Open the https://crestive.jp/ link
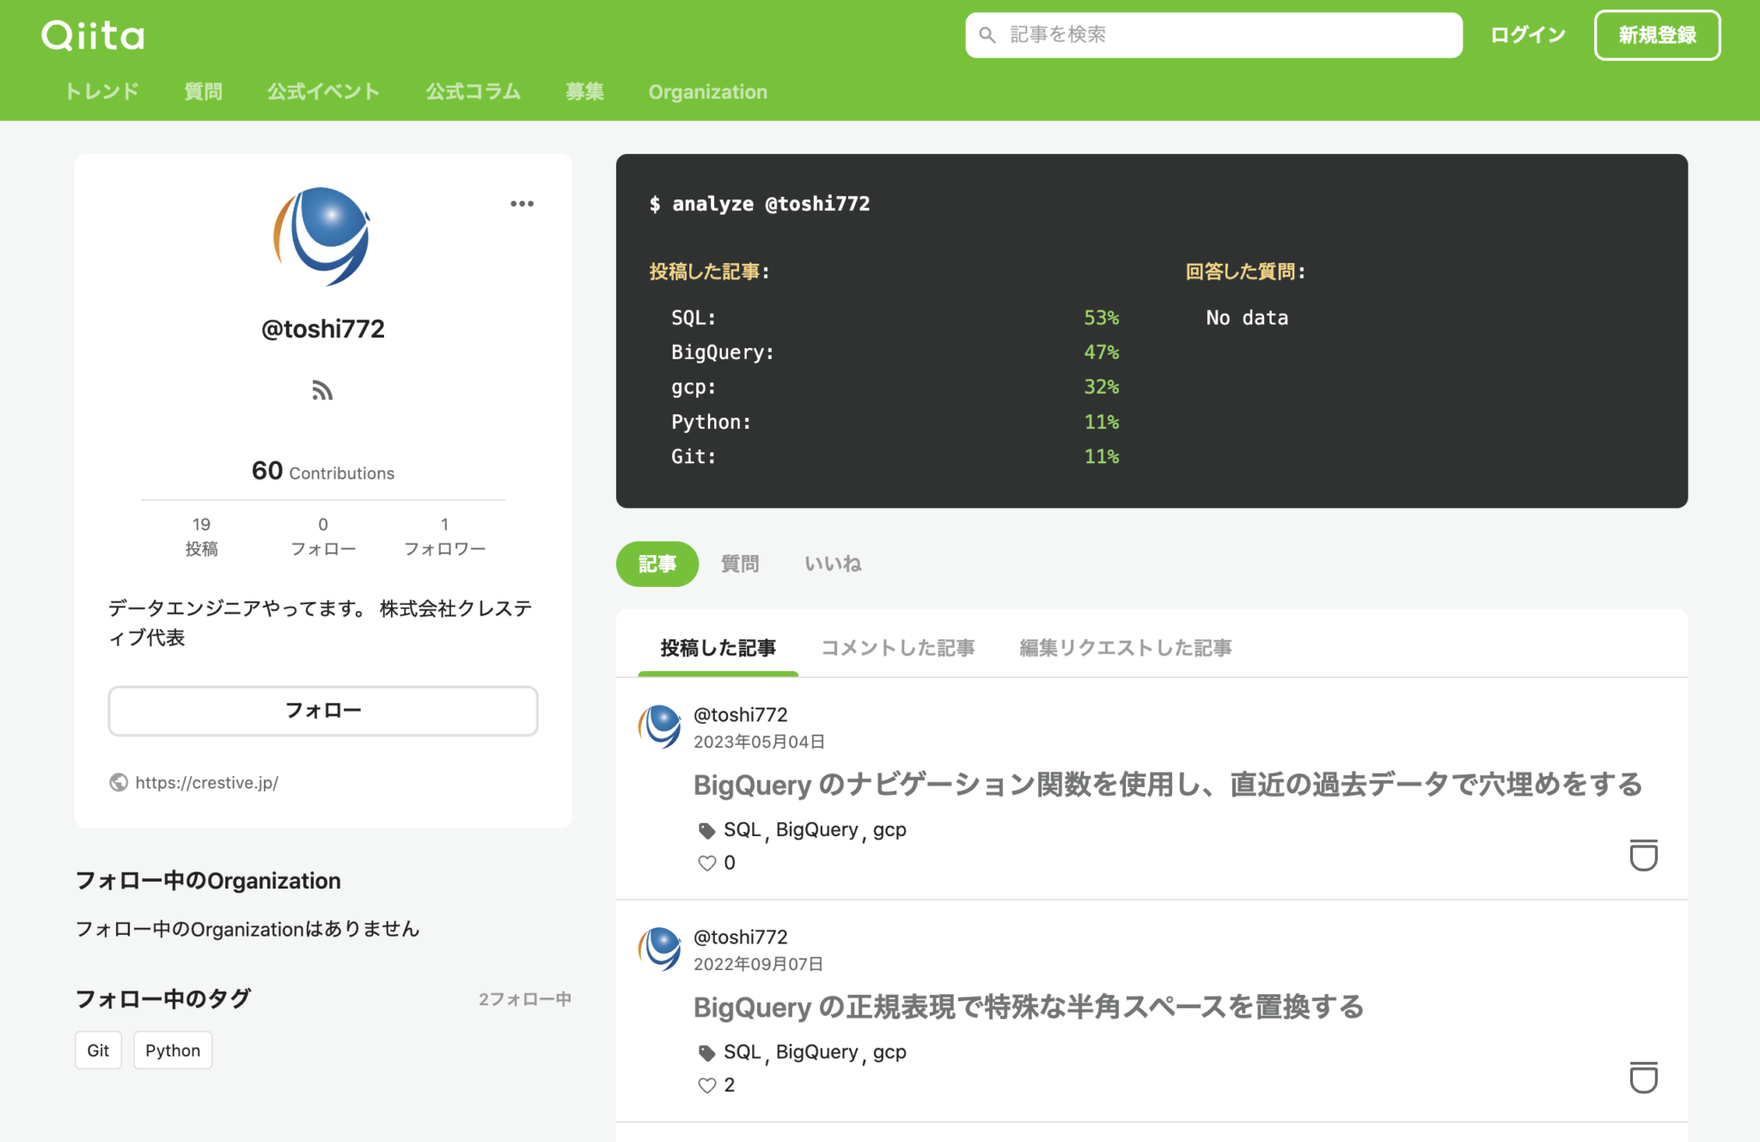Screen dimensions: 1760x1142 [x=207, y=782]
